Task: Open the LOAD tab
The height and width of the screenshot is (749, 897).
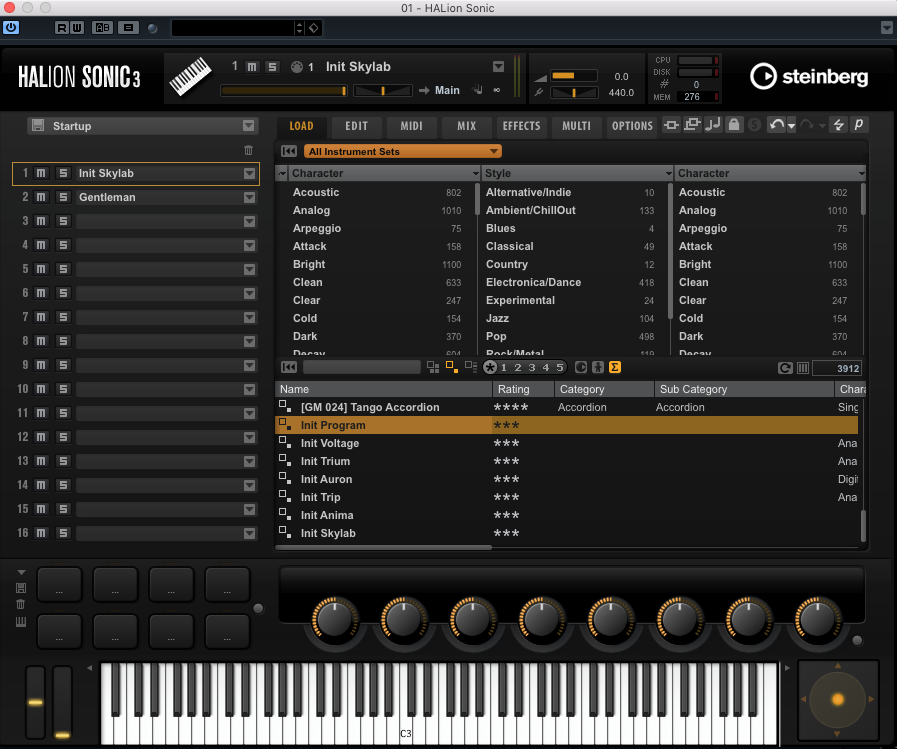Action: click(x=301, y=126)
